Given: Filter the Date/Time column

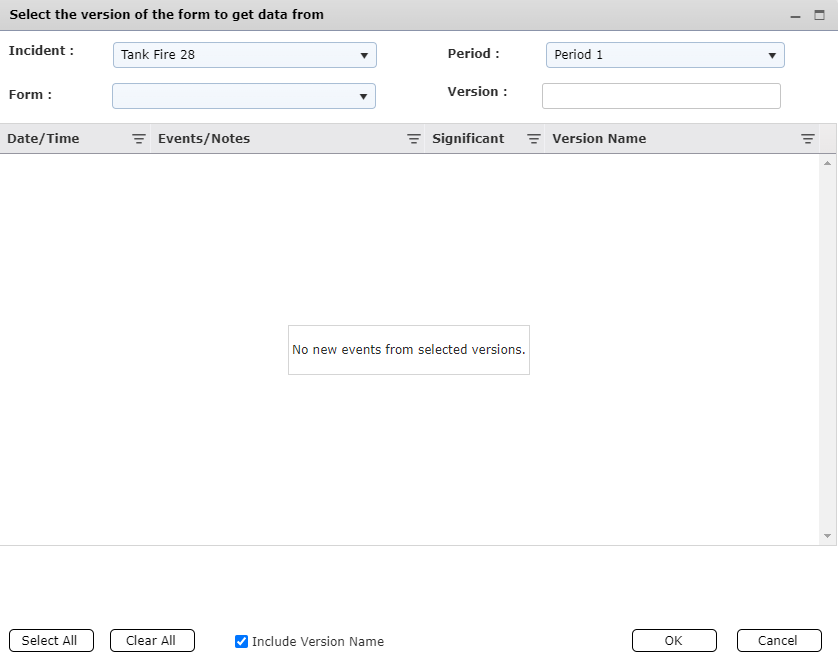Looking at the screenshot, I should tap(138, 138).
